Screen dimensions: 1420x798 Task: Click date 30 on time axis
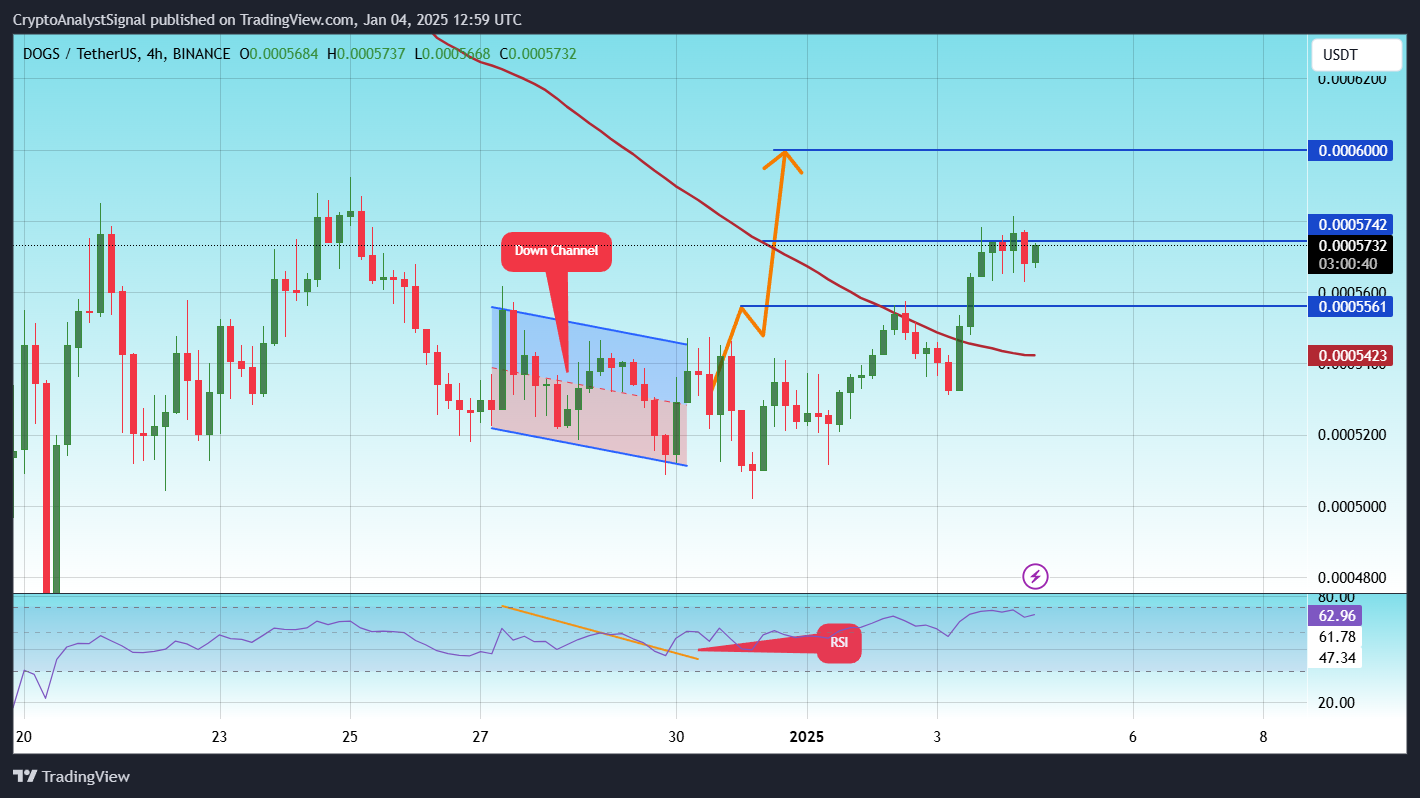tap(676, 737)
